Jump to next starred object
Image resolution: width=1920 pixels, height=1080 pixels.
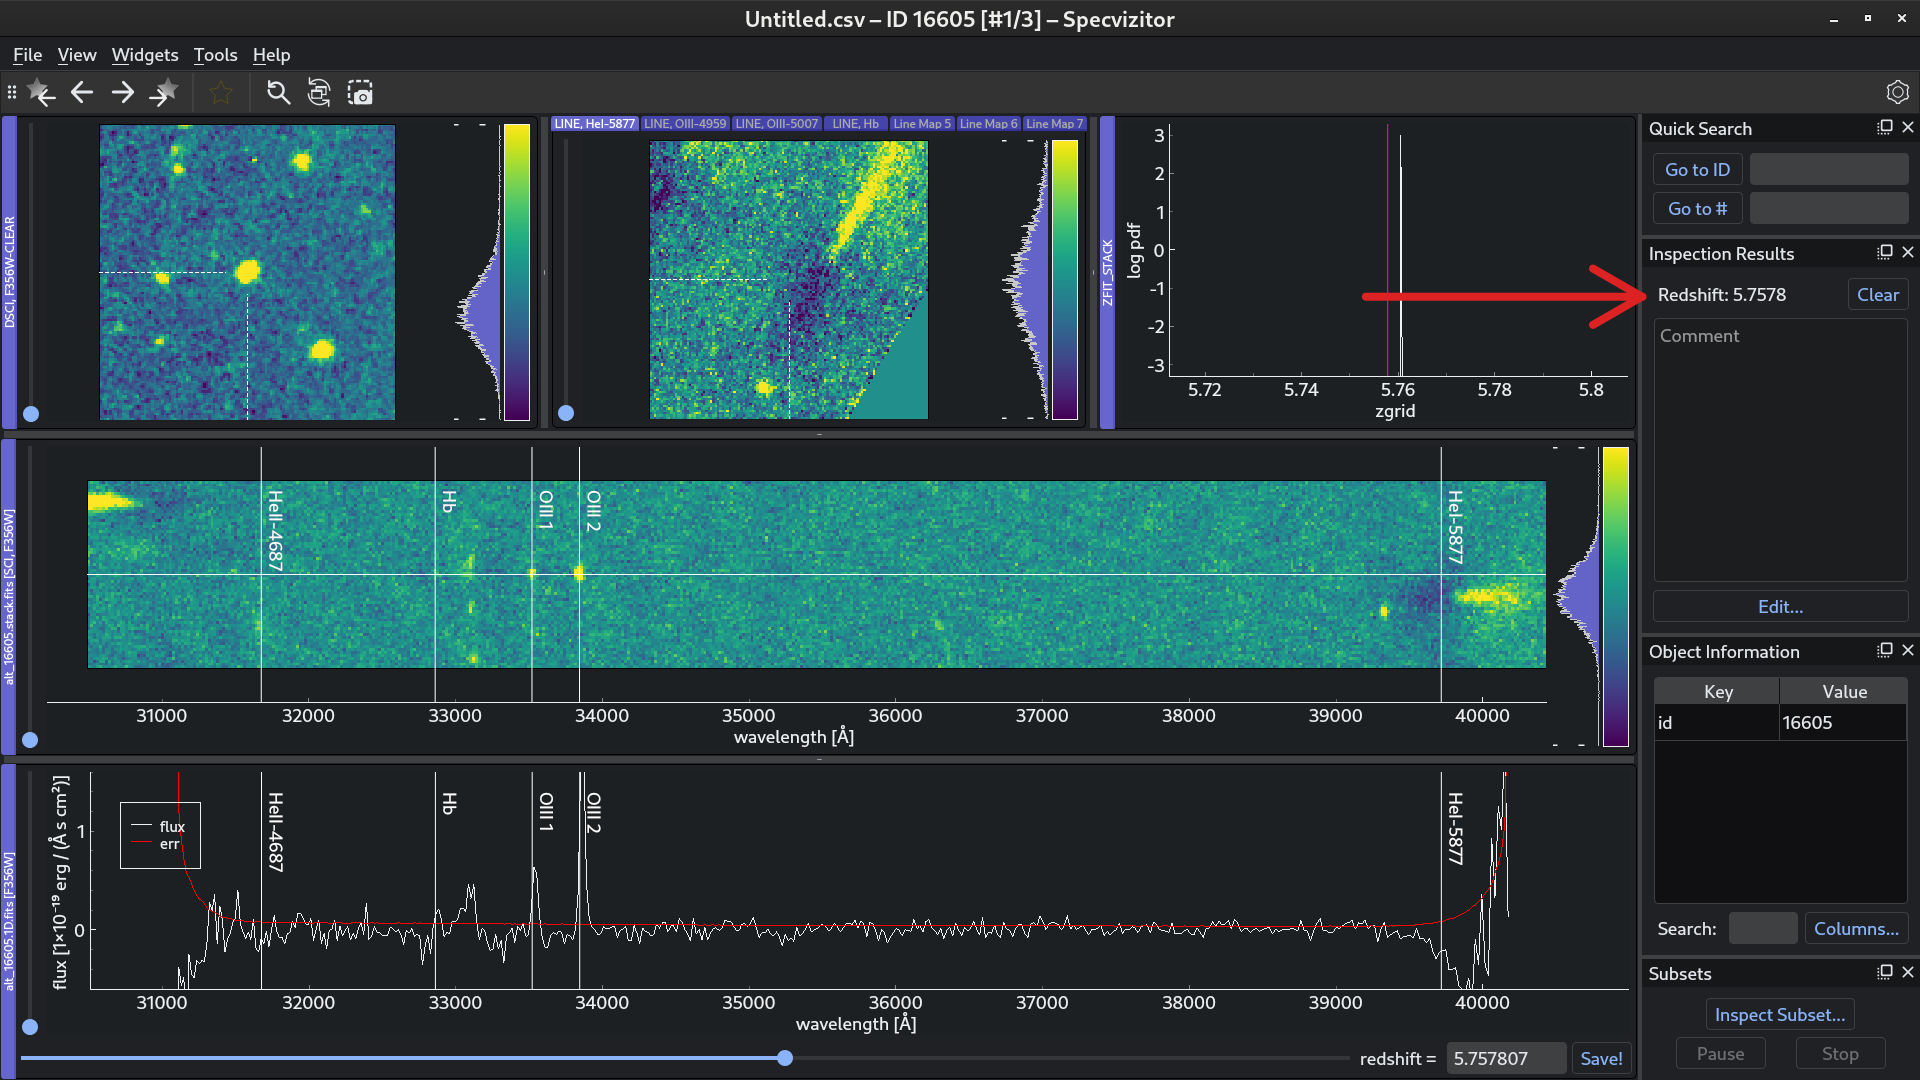pos(164,93)
